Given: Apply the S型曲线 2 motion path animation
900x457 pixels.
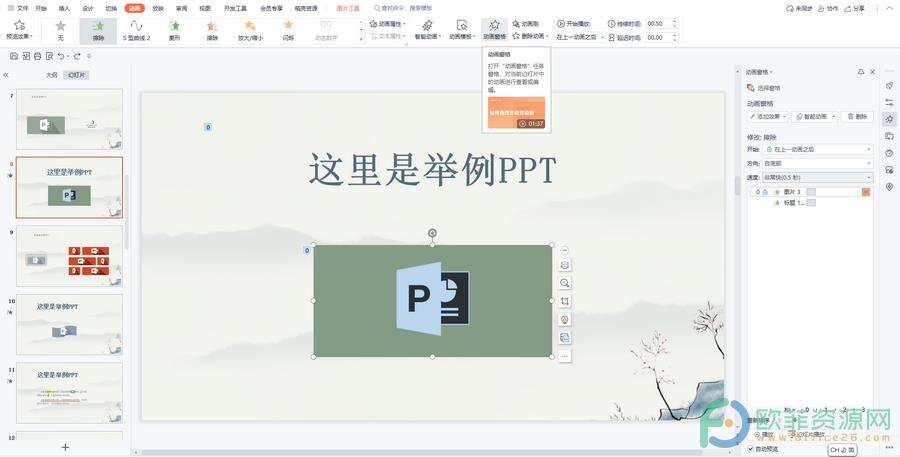Looking at the screenshot, I should pos(136,30).
